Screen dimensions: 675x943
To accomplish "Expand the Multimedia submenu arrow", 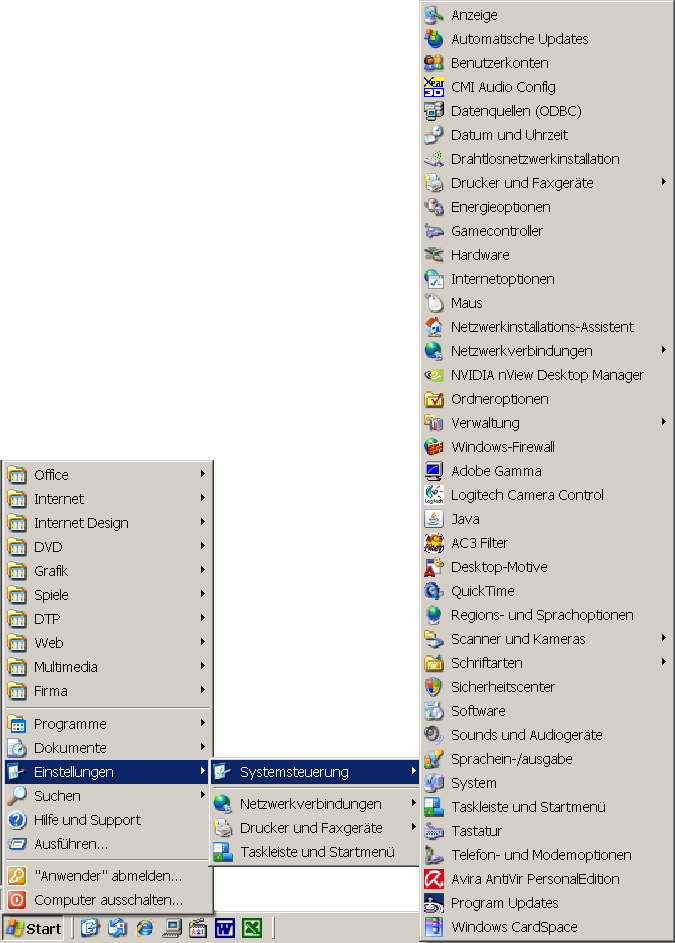I will point(203,666).
